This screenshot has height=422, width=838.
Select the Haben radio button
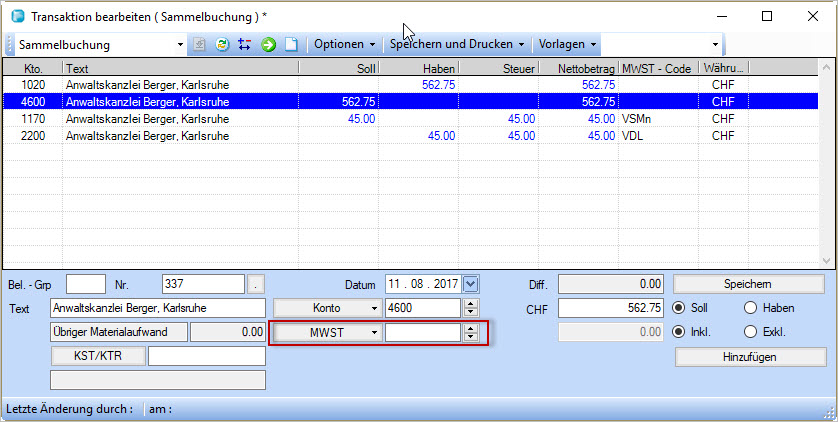pyautogui.click(x=750, y=308)
